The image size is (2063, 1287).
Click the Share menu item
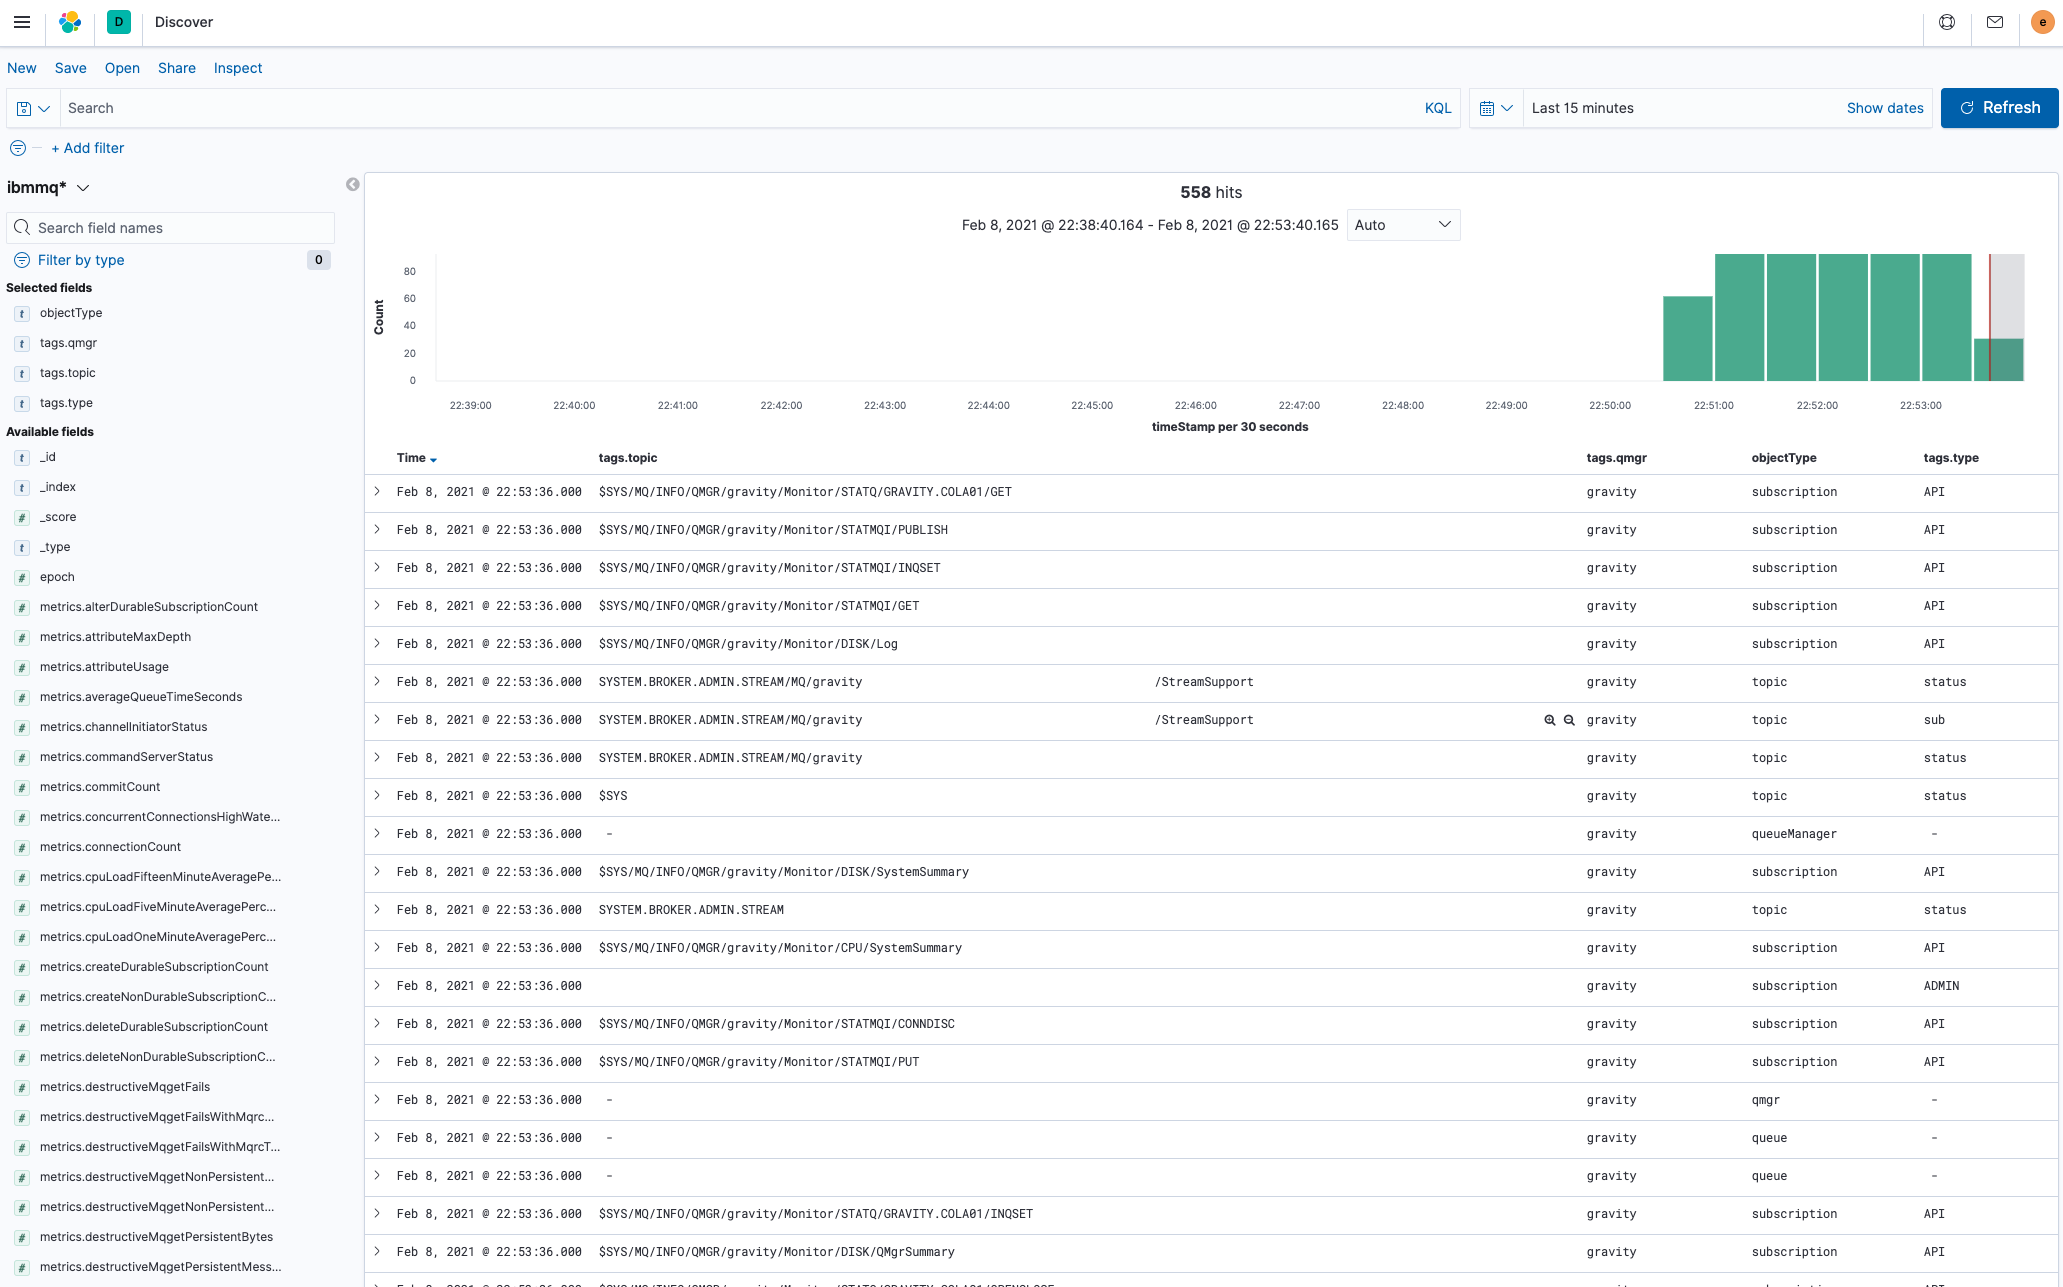coord(176,68)
